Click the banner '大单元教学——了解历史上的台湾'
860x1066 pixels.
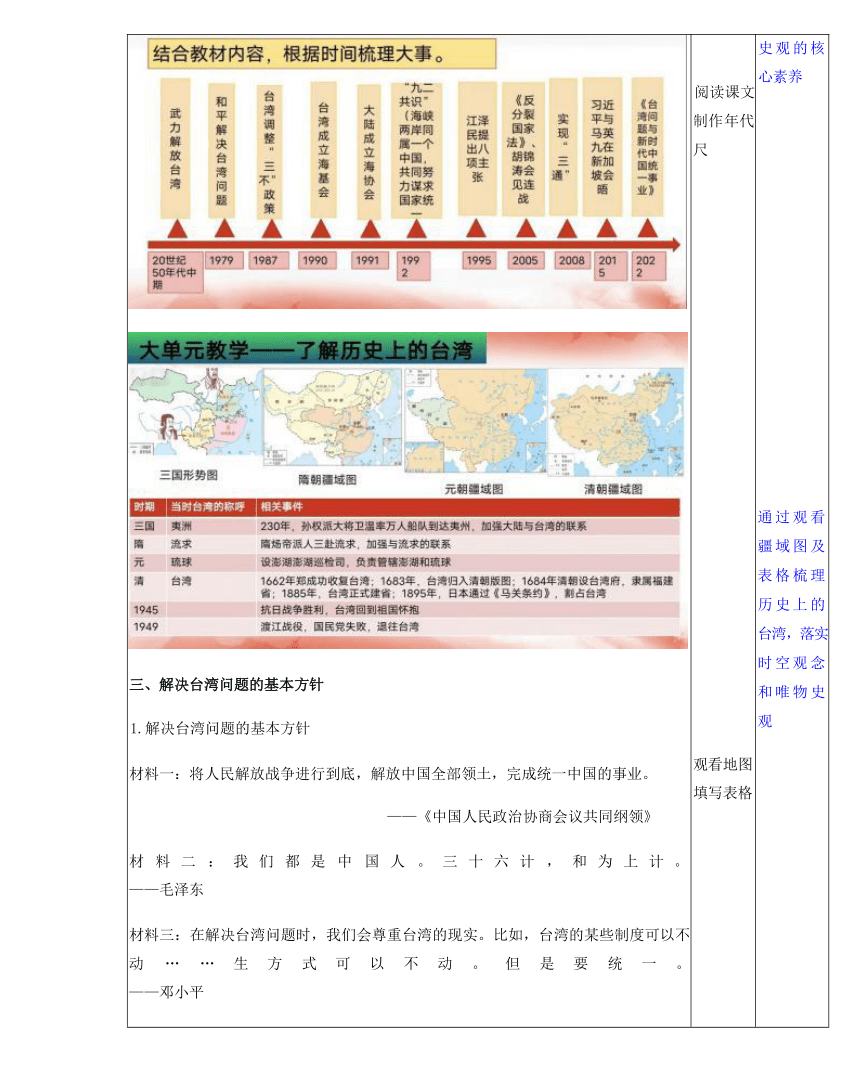pyautogui.click(x=307, y=349)
